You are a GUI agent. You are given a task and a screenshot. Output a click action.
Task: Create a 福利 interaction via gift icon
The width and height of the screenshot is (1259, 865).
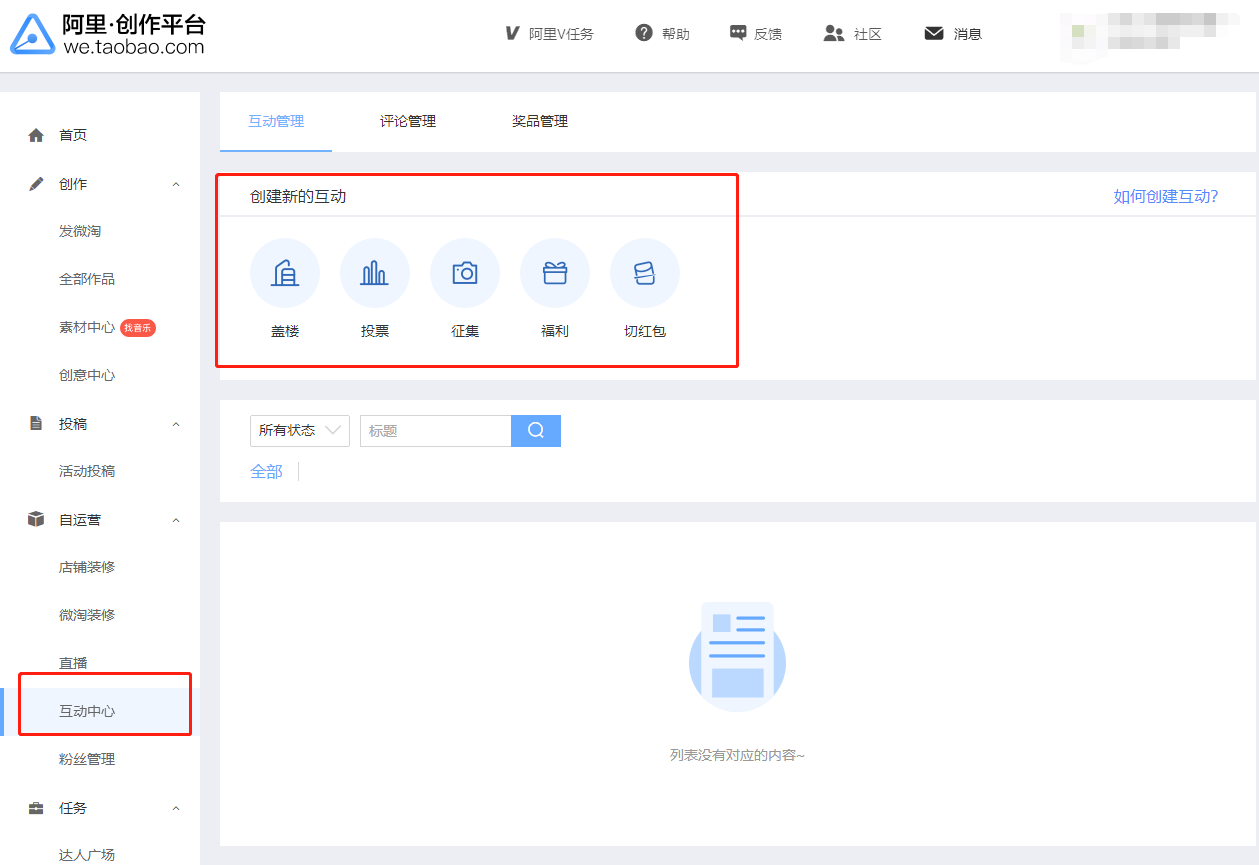point(555,273)
